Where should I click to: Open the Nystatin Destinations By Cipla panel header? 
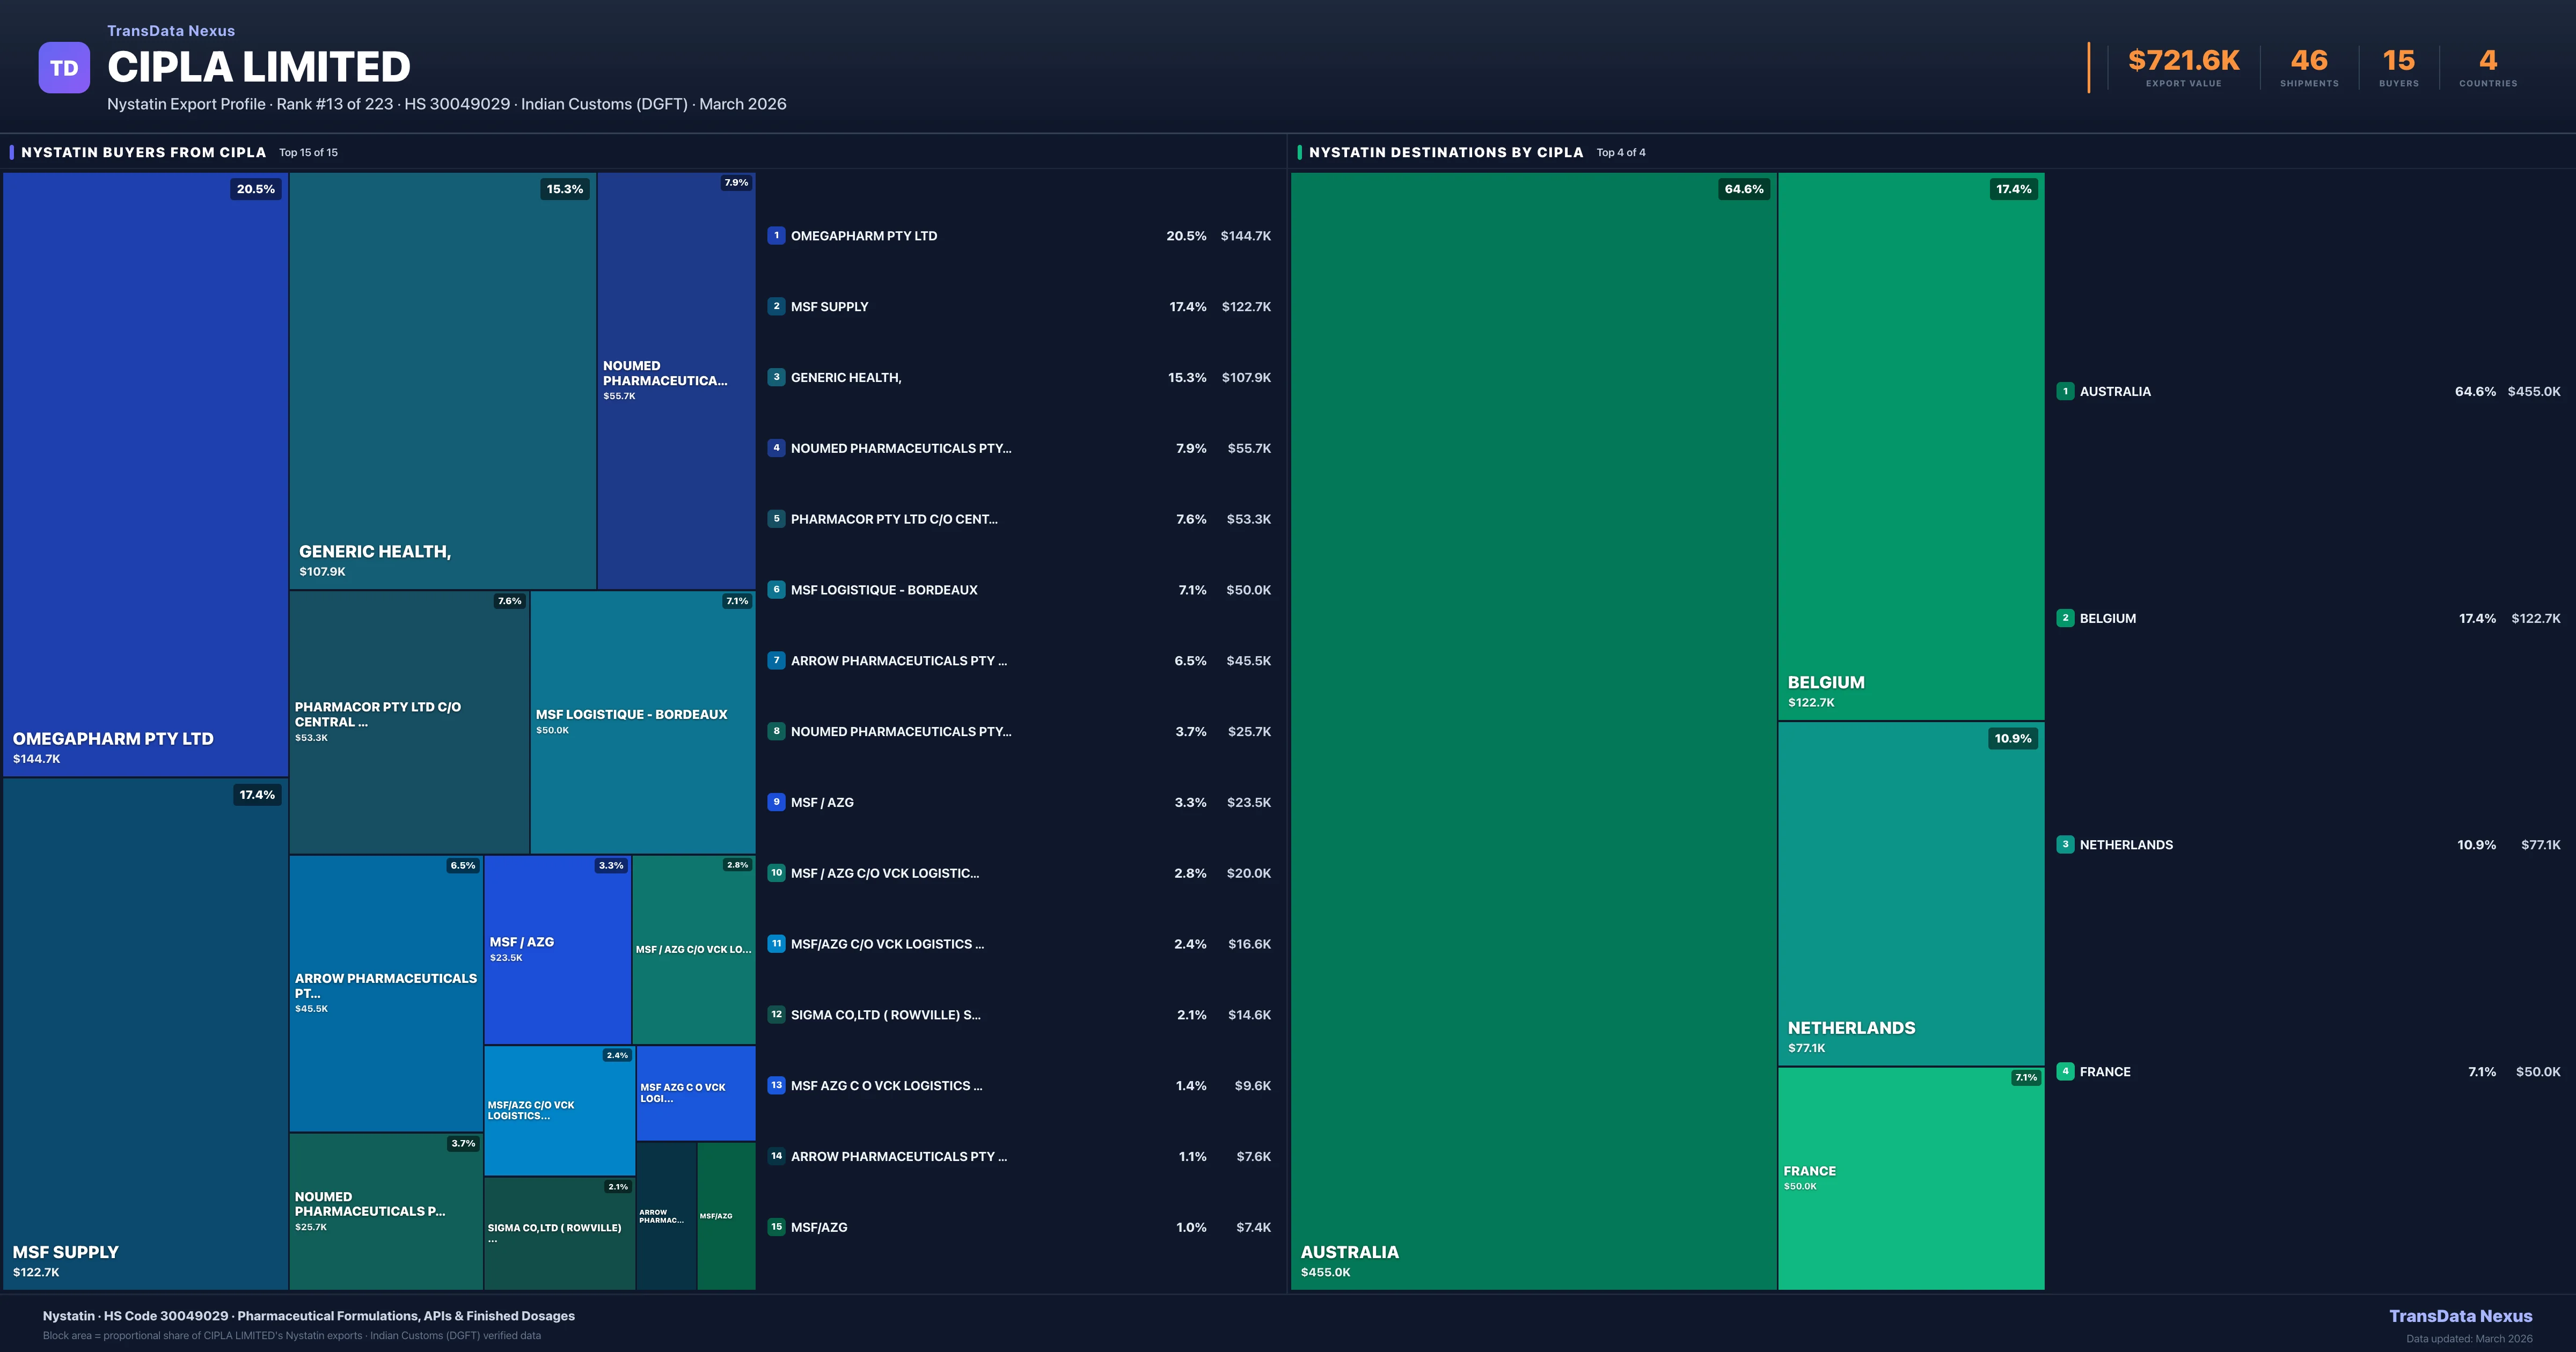click(x=1445, y=152)
